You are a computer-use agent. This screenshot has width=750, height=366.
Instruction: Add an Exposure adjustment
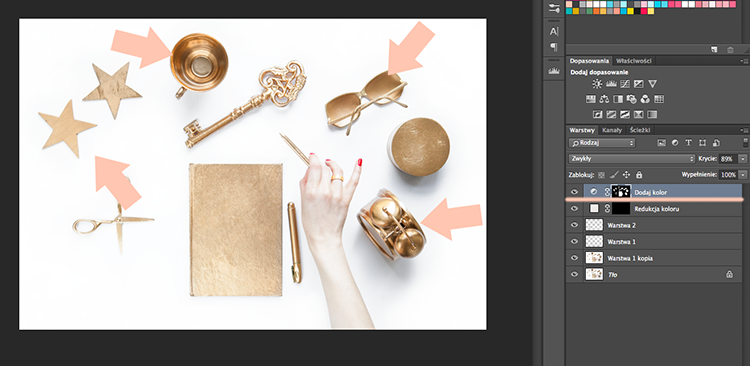pyautogui.click(x=639, y=84)
